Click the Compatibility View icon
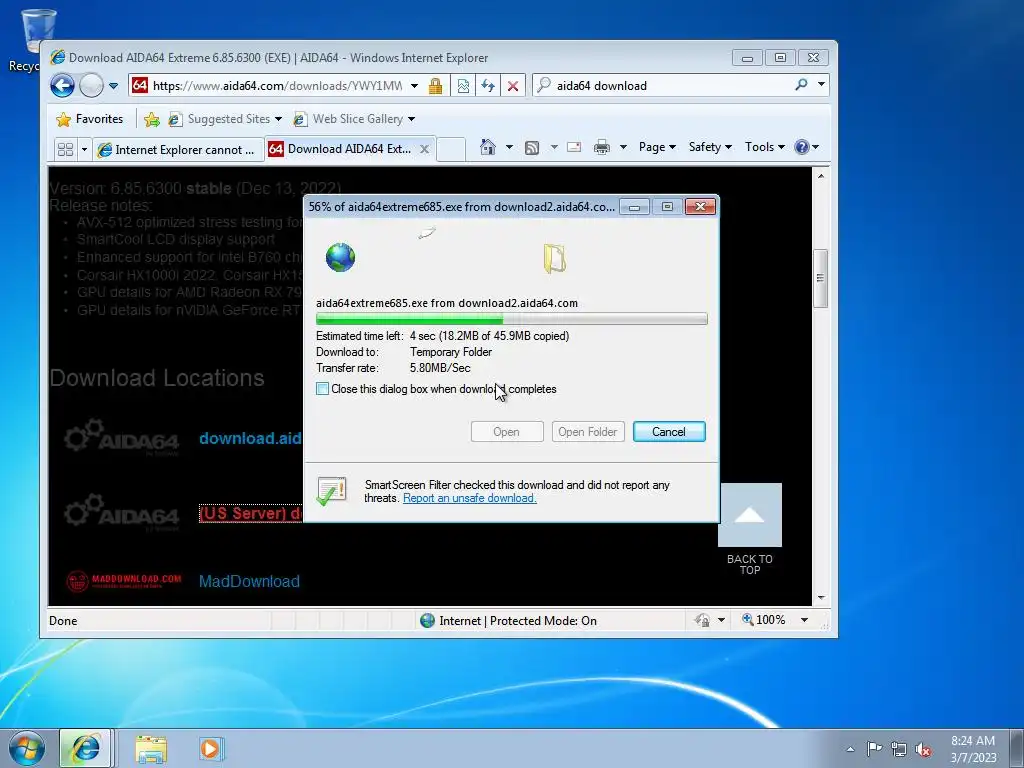 pos(463,86)
